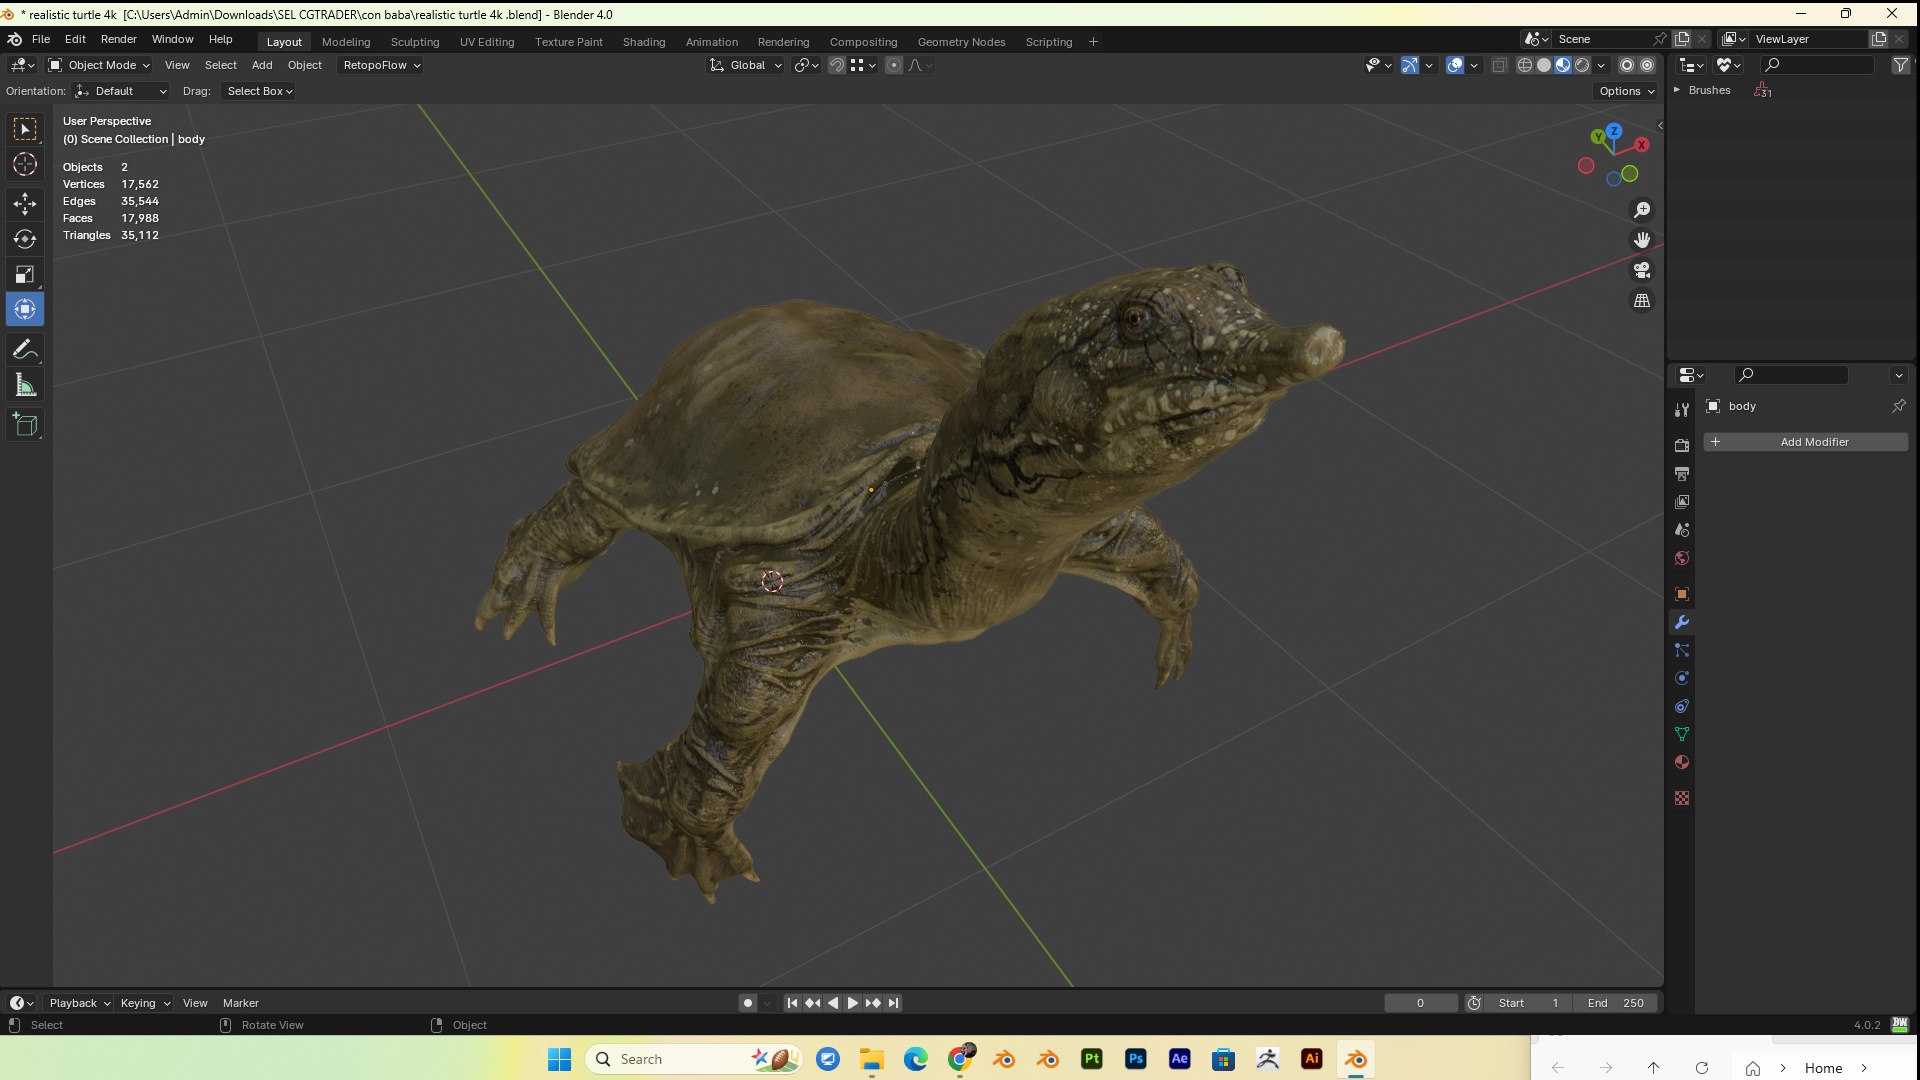Toggle X-ray view button
This screenshot has height=1080, width=1920.
pyautogui.click(x=1499, y=65)
